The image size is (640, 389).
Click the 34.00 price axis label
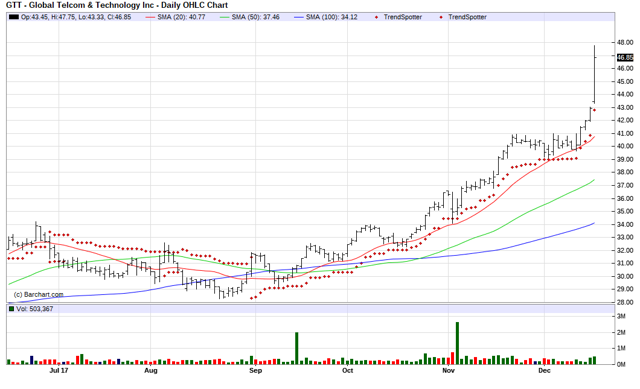625,224
